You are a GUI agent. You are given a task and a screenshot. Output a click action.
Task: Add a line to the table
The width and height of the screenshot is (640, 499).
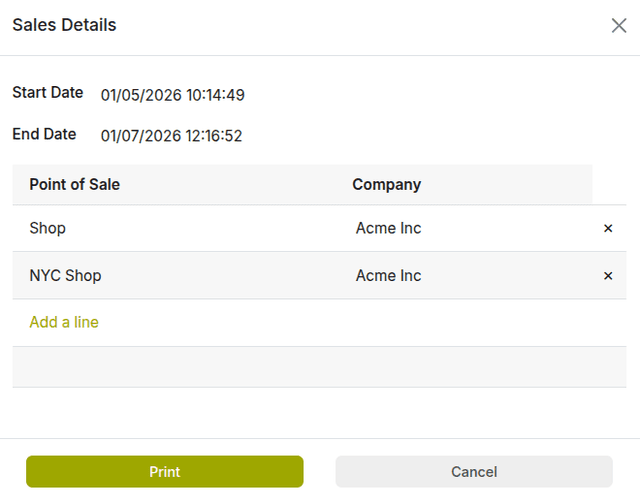tap(64, 322)
